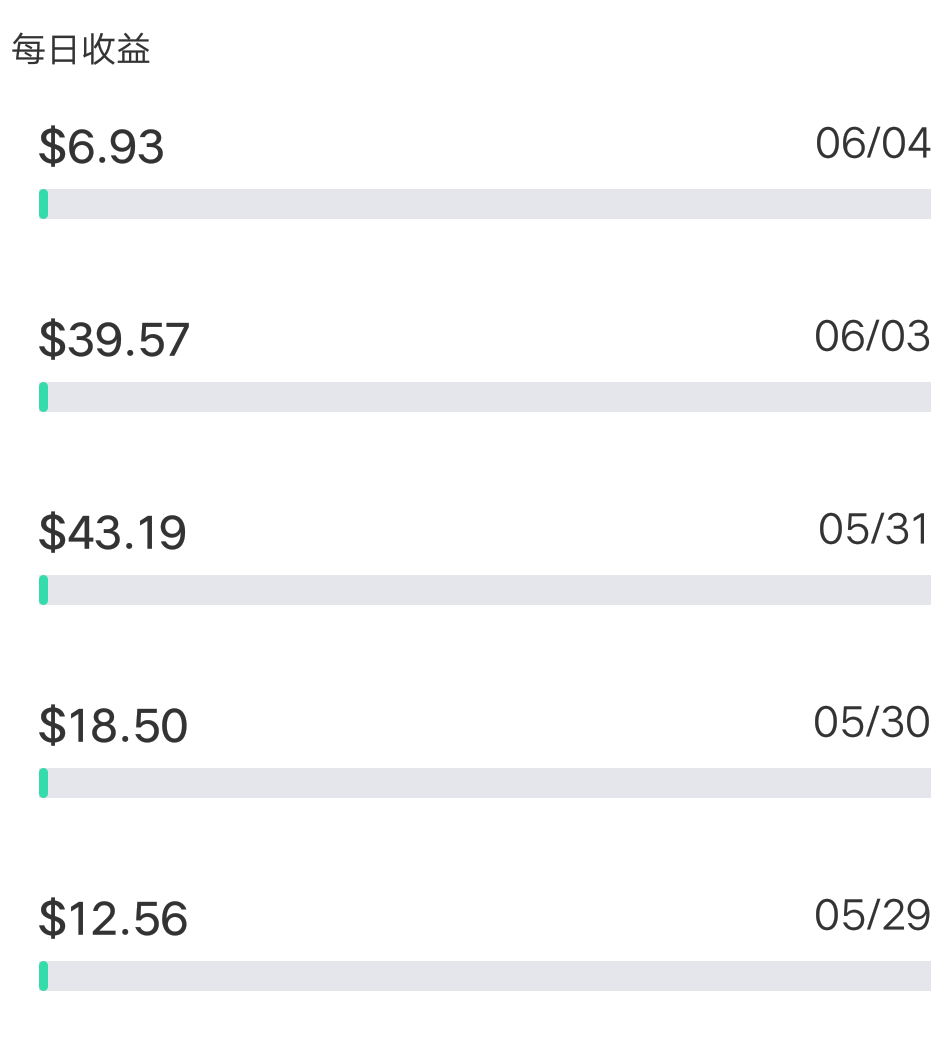The image size is (950, 1046).
Task: Click green indicator on 05/31 bar
Action: point(43,590)
